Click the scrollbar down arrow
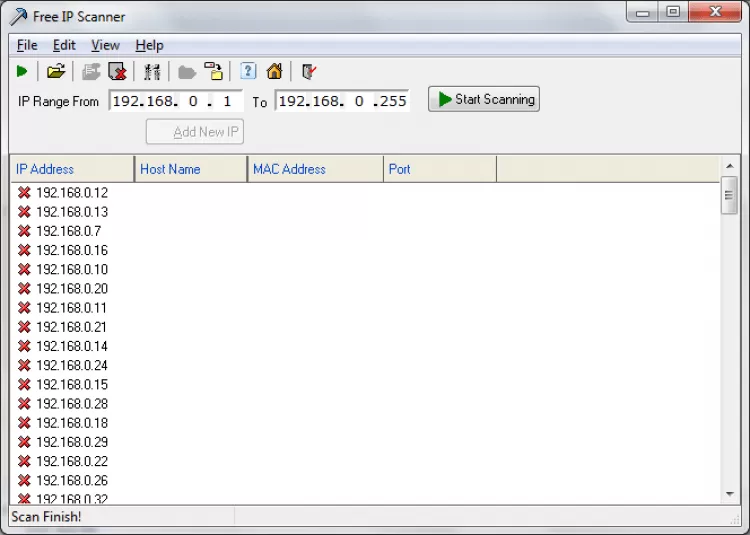750x535 pixels. pos(729,494)
